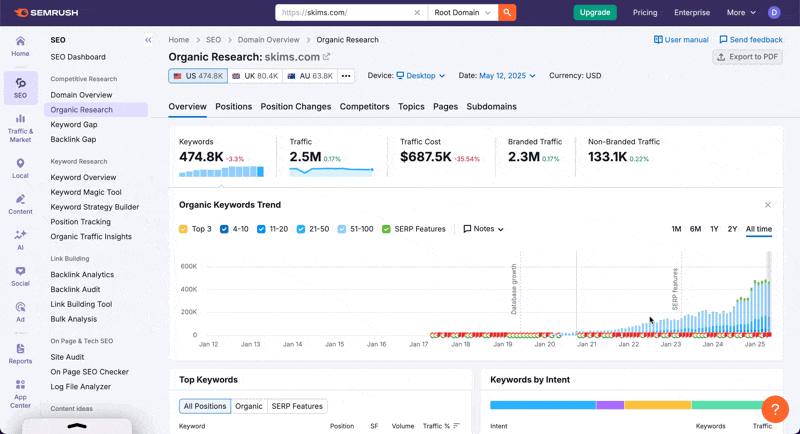Screen dimensions: 800x434
Task: Click the User manual book icon link
Action: tap(681, 40)
